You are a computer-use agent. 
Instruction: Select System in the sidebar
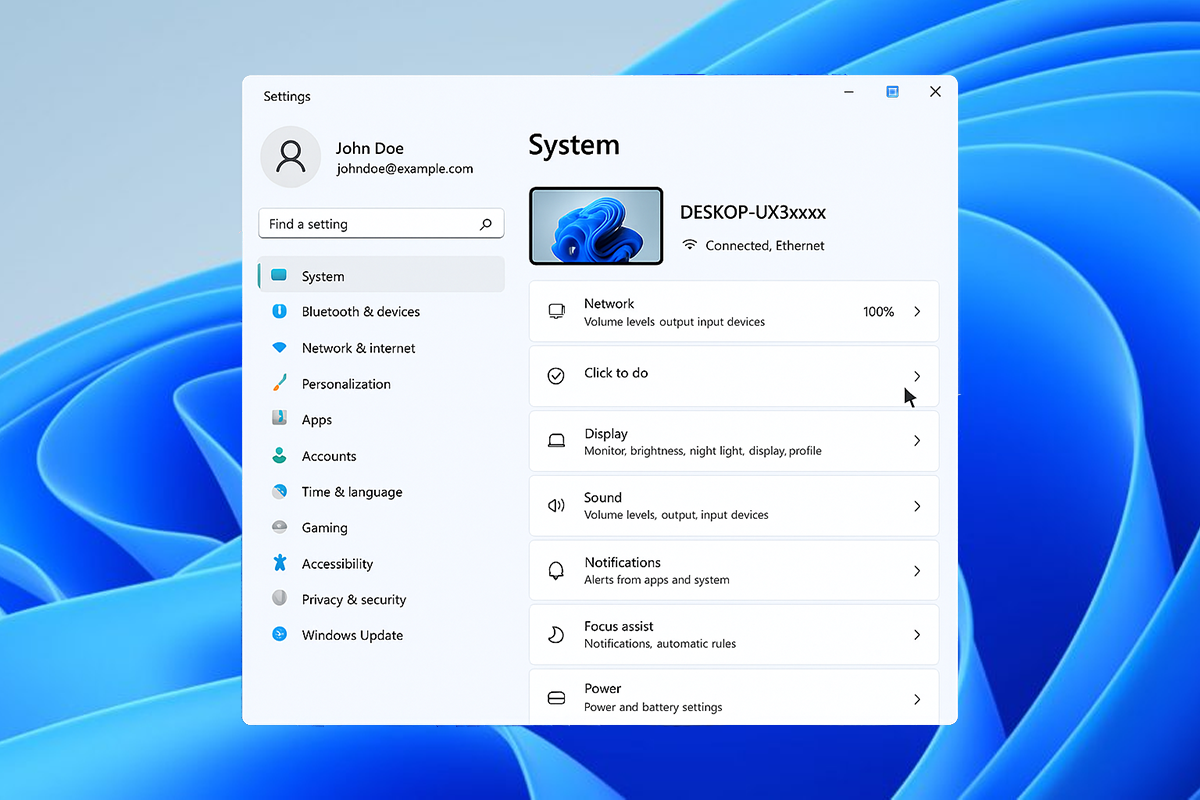click(x=381, y=275)
